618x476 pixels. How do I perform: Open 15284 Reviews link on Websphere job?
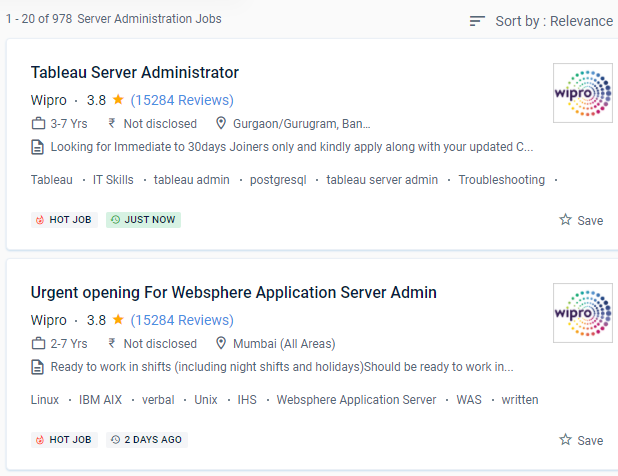point(182,320)
